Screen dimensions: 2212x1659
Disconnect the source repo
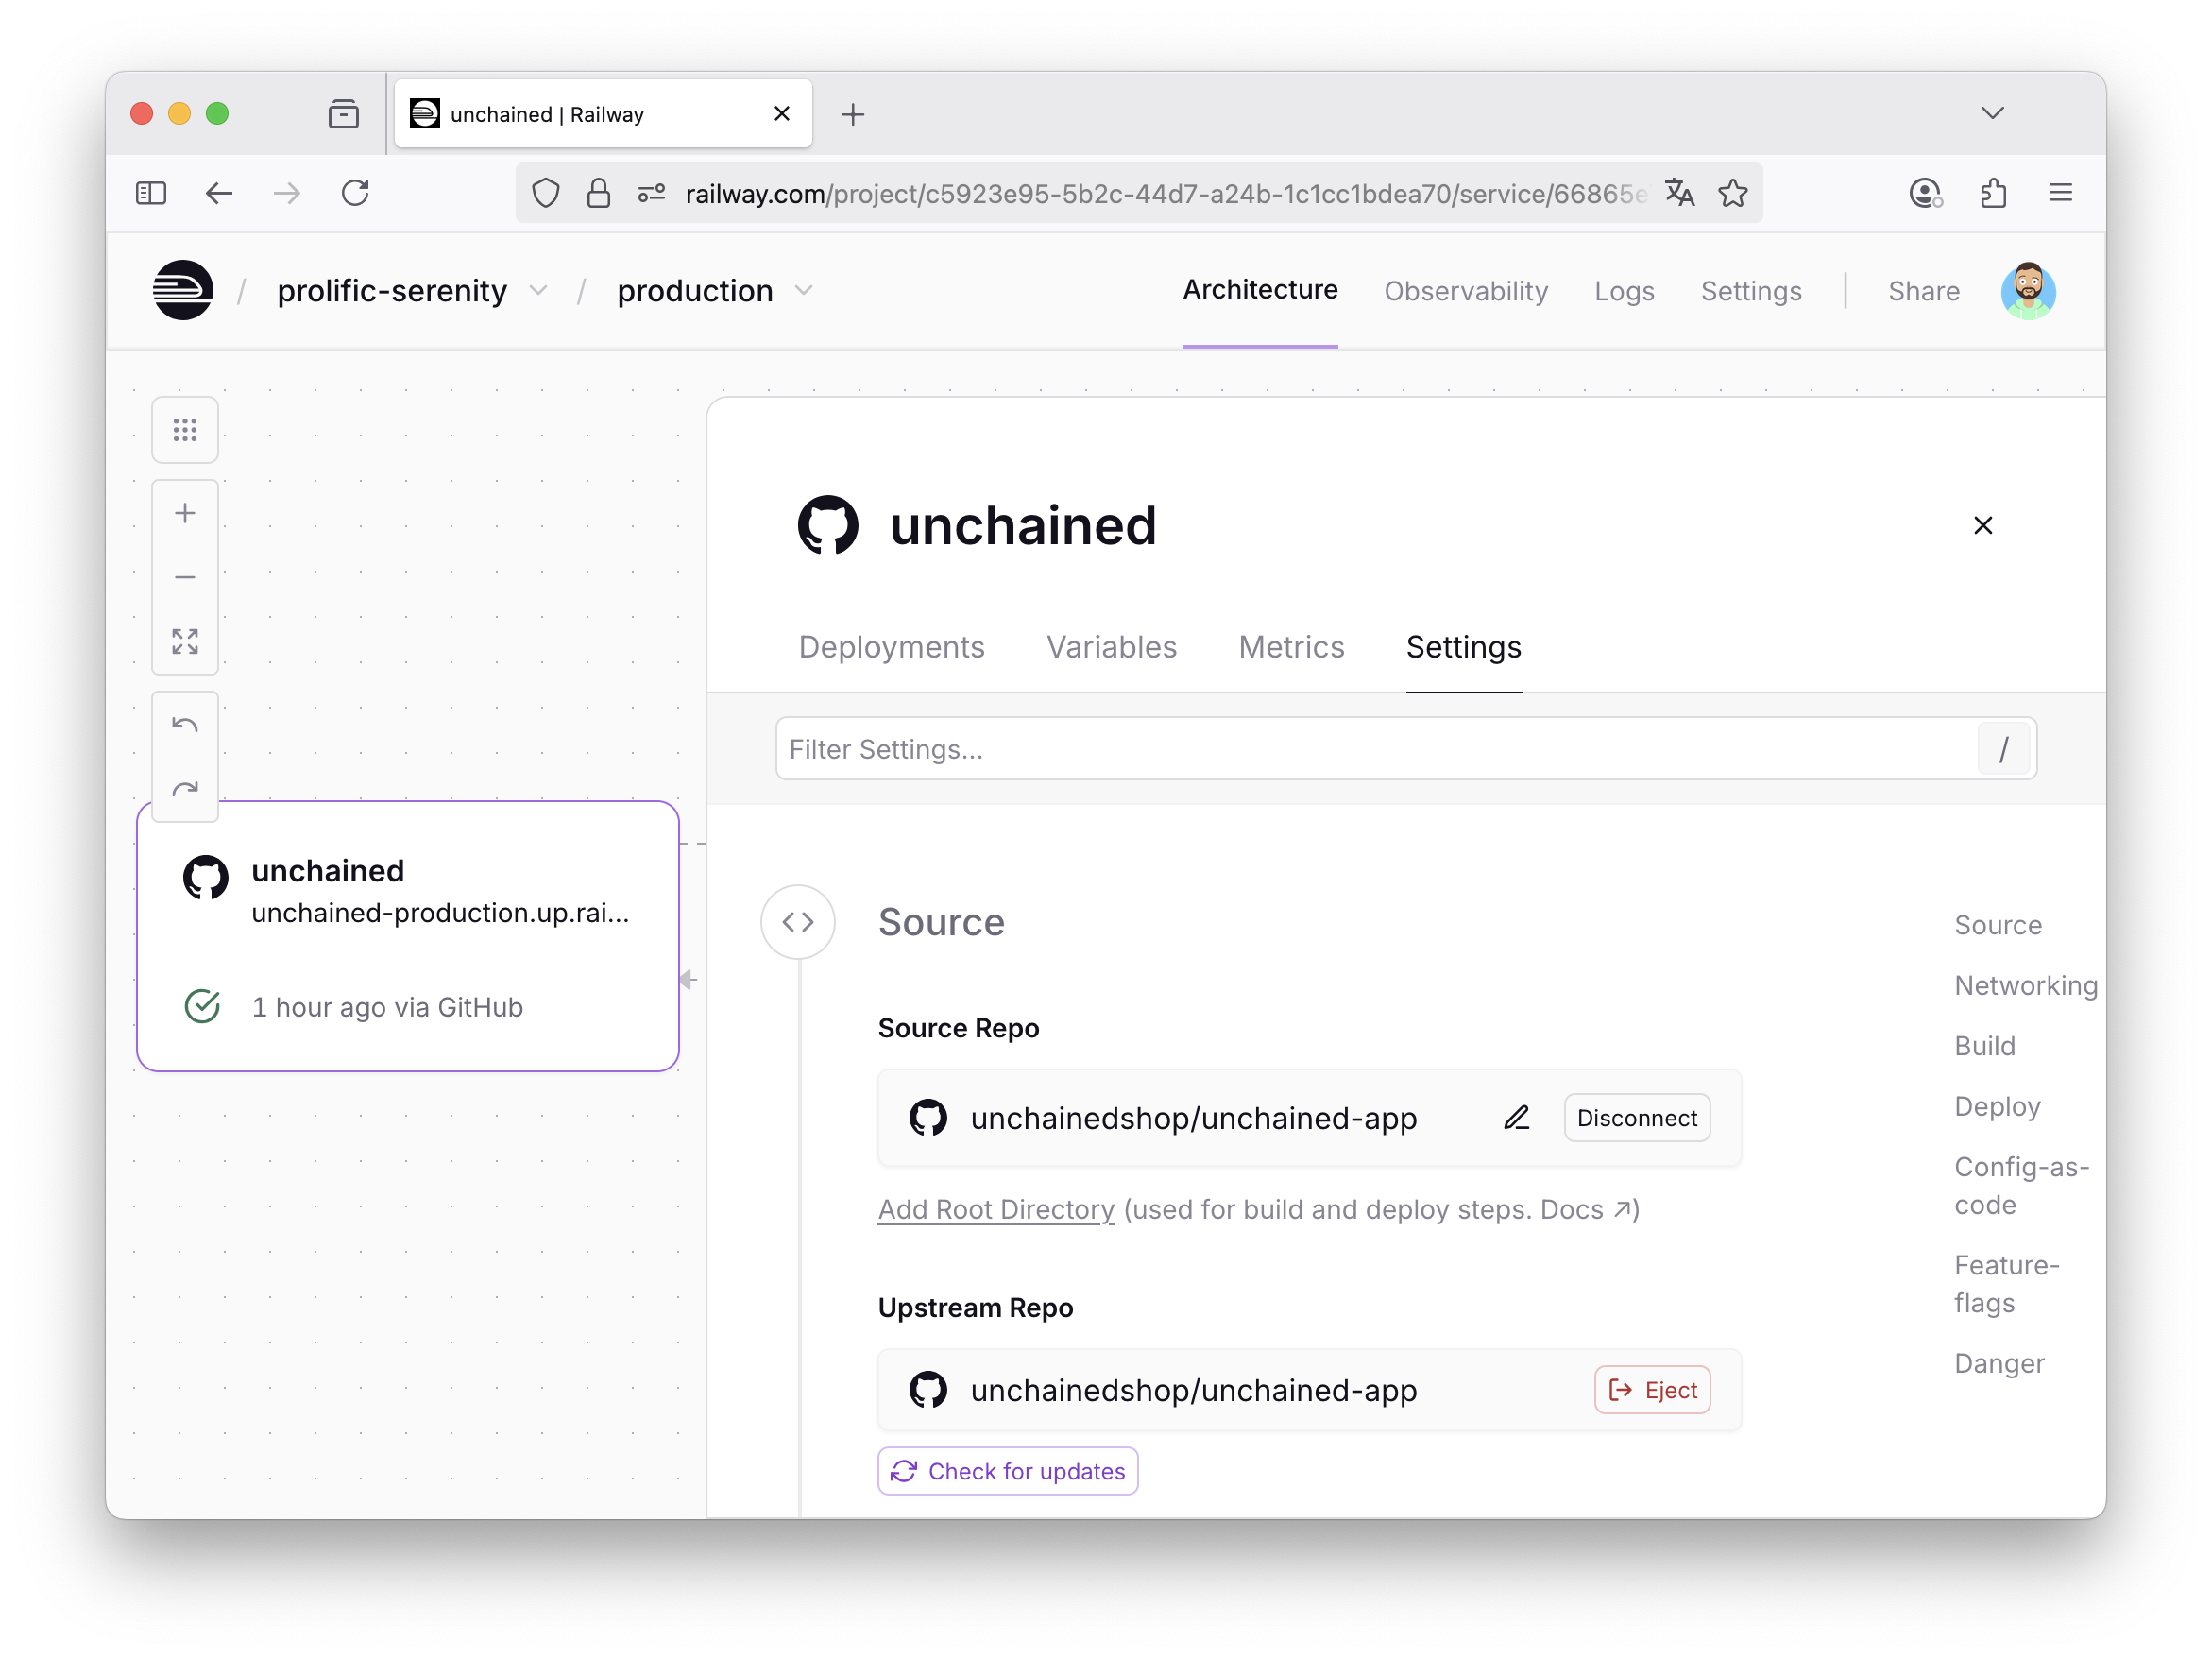[x=1636, y=1117]
